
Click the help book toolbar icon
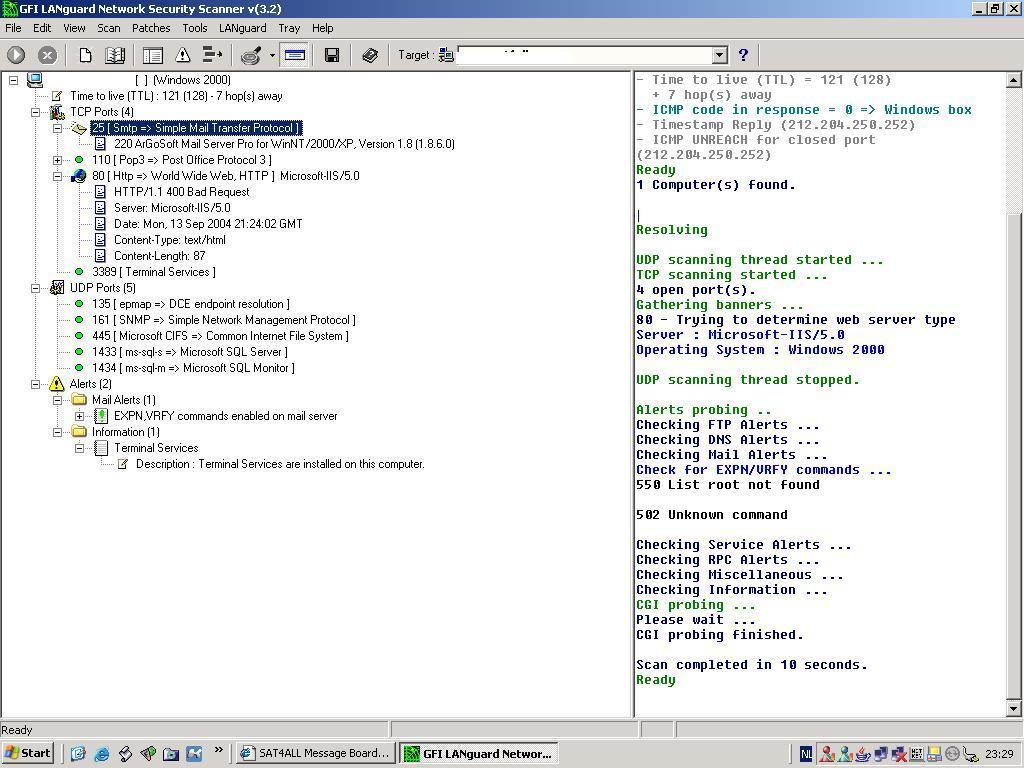point(370,56)
